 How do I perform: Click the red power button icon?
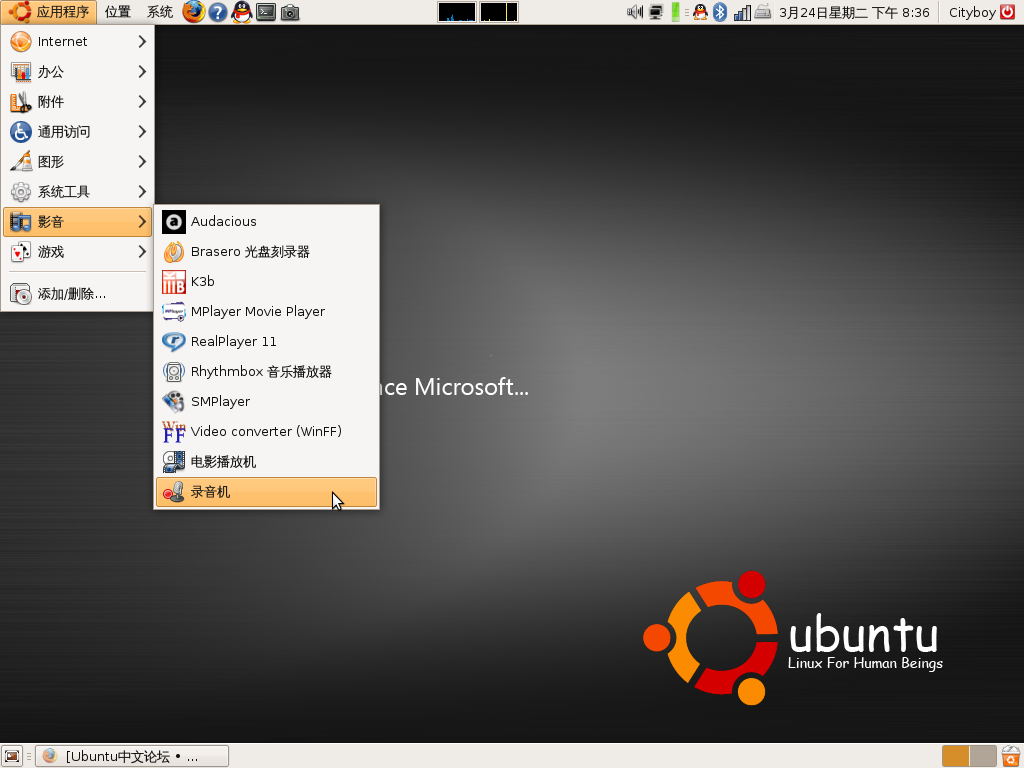point(1008,12)
